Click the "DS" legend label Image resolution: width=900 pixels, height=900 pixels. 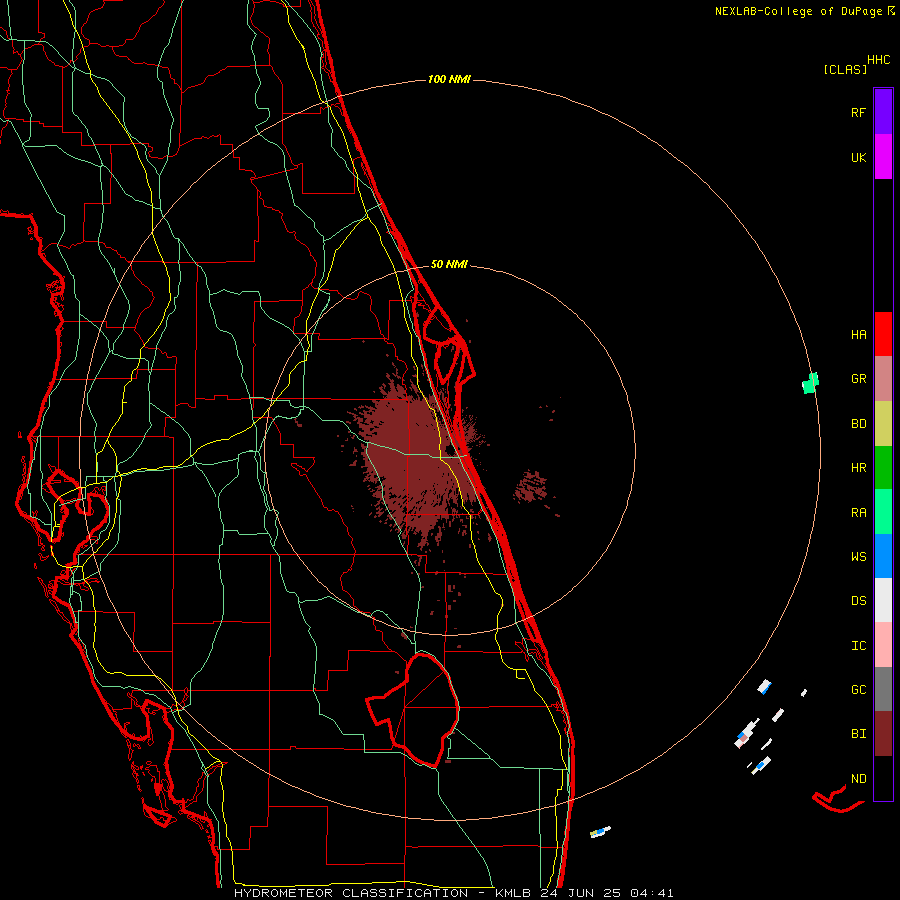(858, 601)
